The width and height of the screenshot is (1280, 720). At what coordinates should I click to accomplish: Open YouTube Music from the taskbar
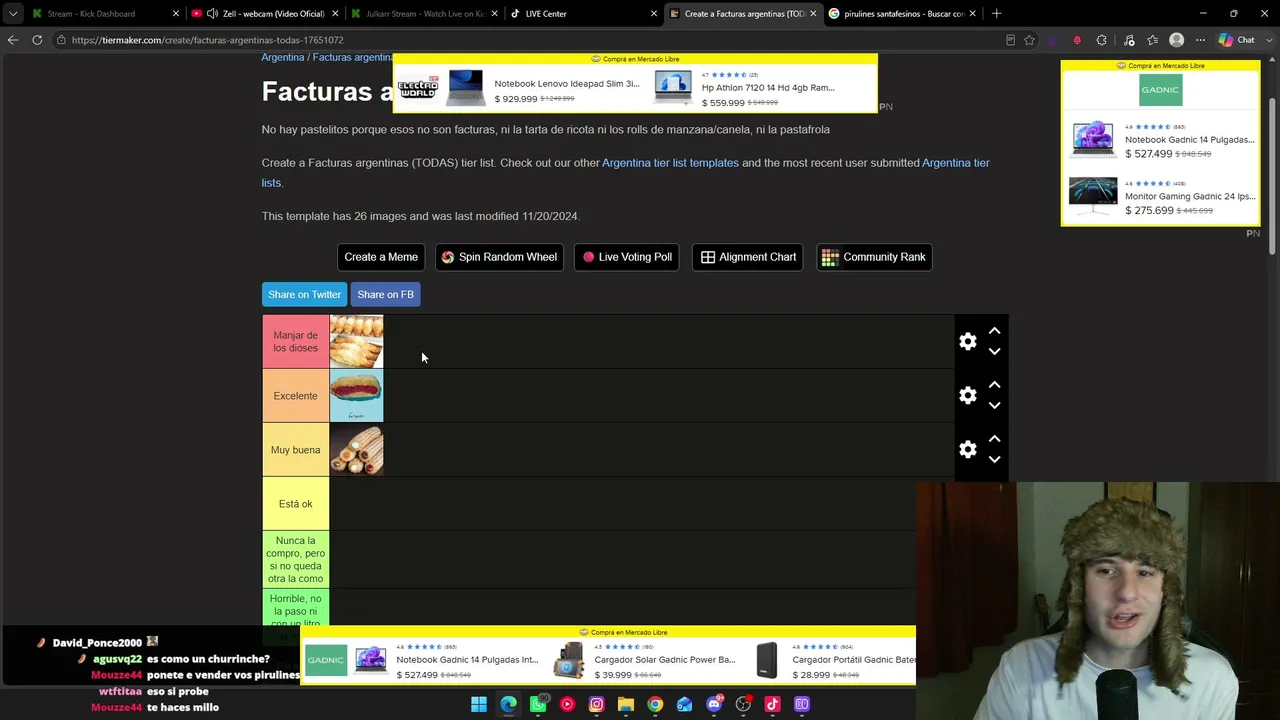click(567, 704)
